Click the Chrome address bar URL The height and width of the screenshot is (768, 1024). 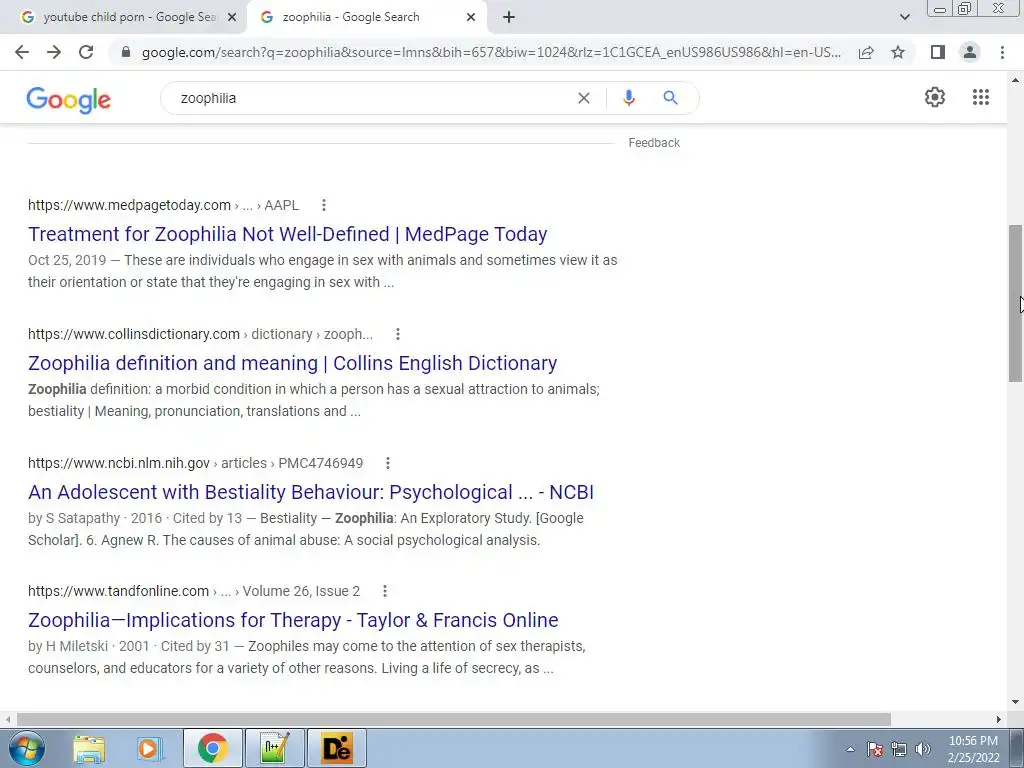[491, 52]
